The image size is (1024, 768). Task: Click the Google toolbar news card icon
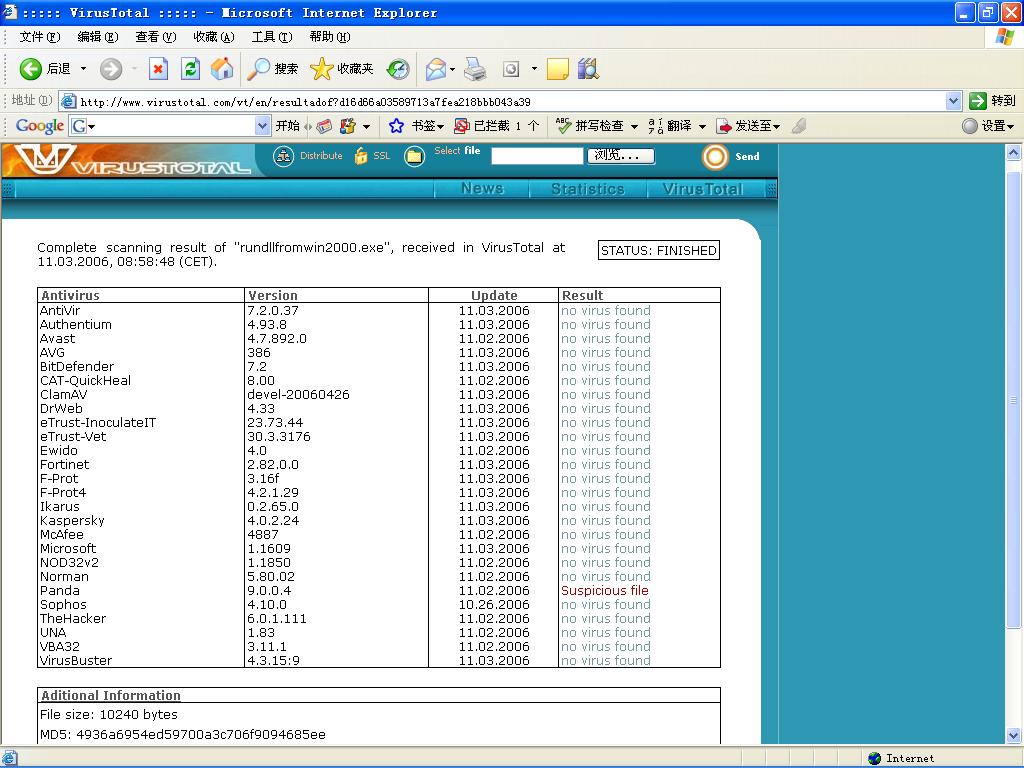point(324,126)
